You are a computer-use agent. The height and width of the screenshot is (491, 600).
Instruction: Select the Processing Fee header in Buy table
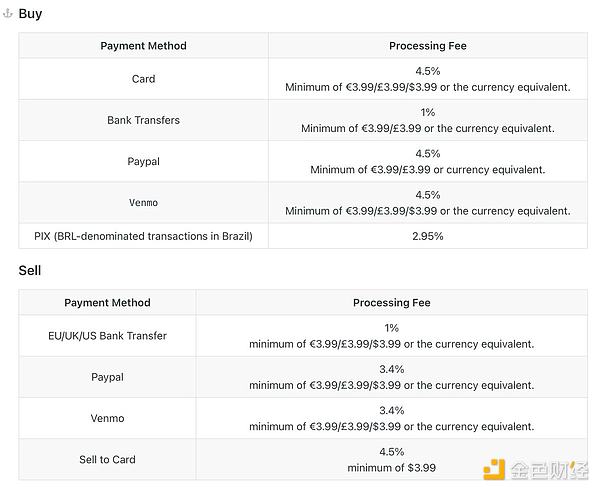click(428, 46)
